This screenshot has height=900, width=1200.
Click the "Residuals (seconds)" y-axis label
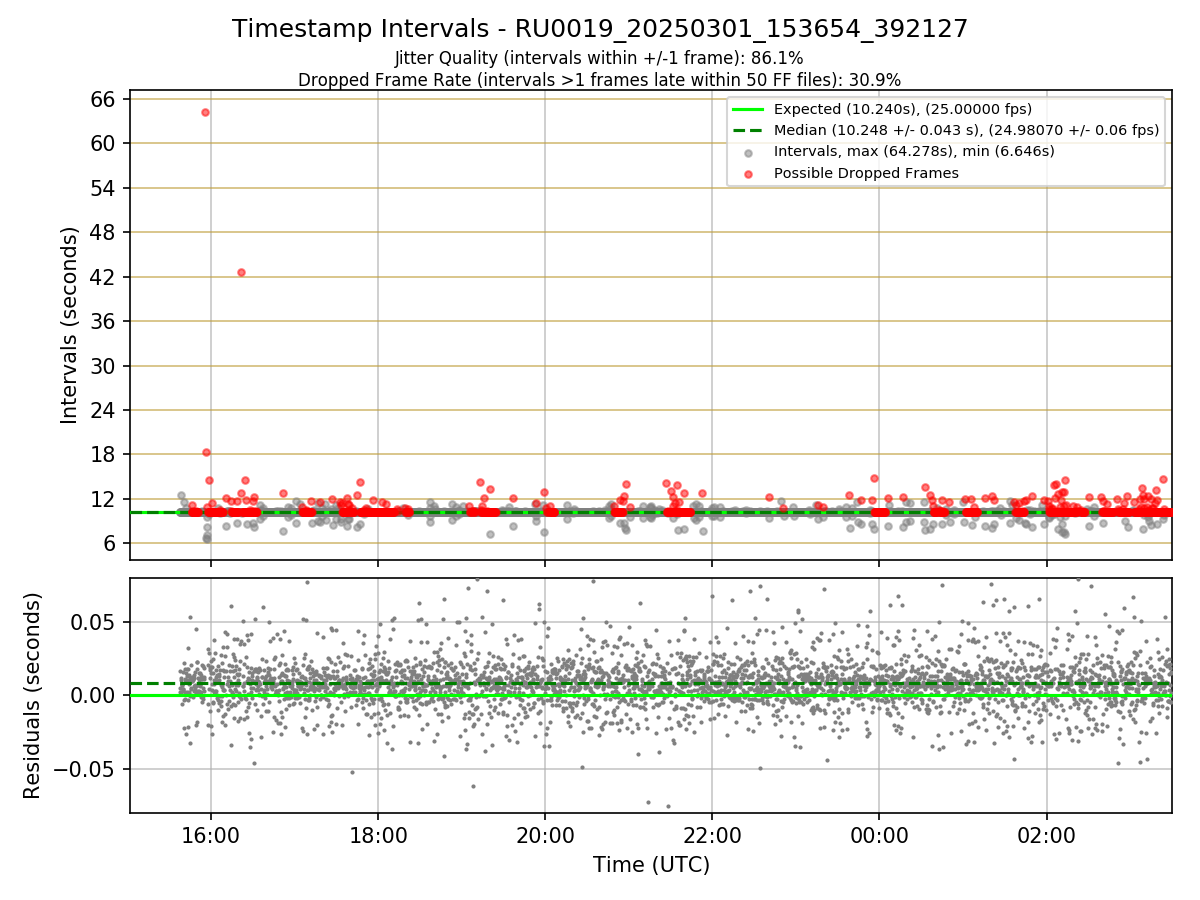[32, 695]
